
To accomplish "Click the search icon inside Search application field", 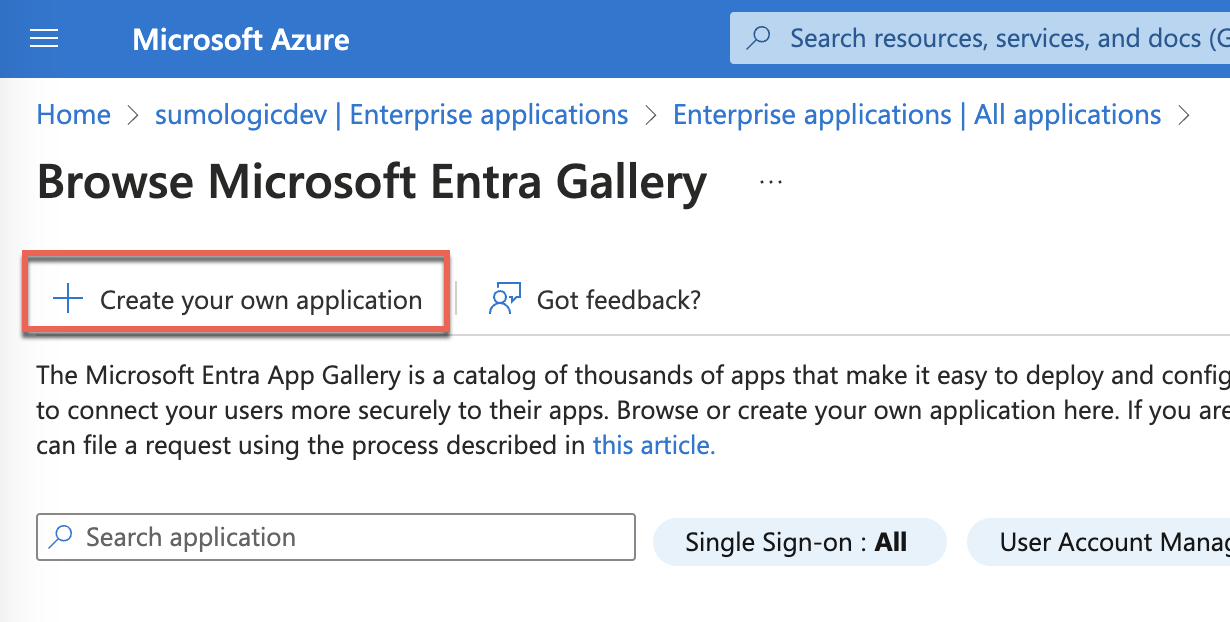I will coord(60,537).
